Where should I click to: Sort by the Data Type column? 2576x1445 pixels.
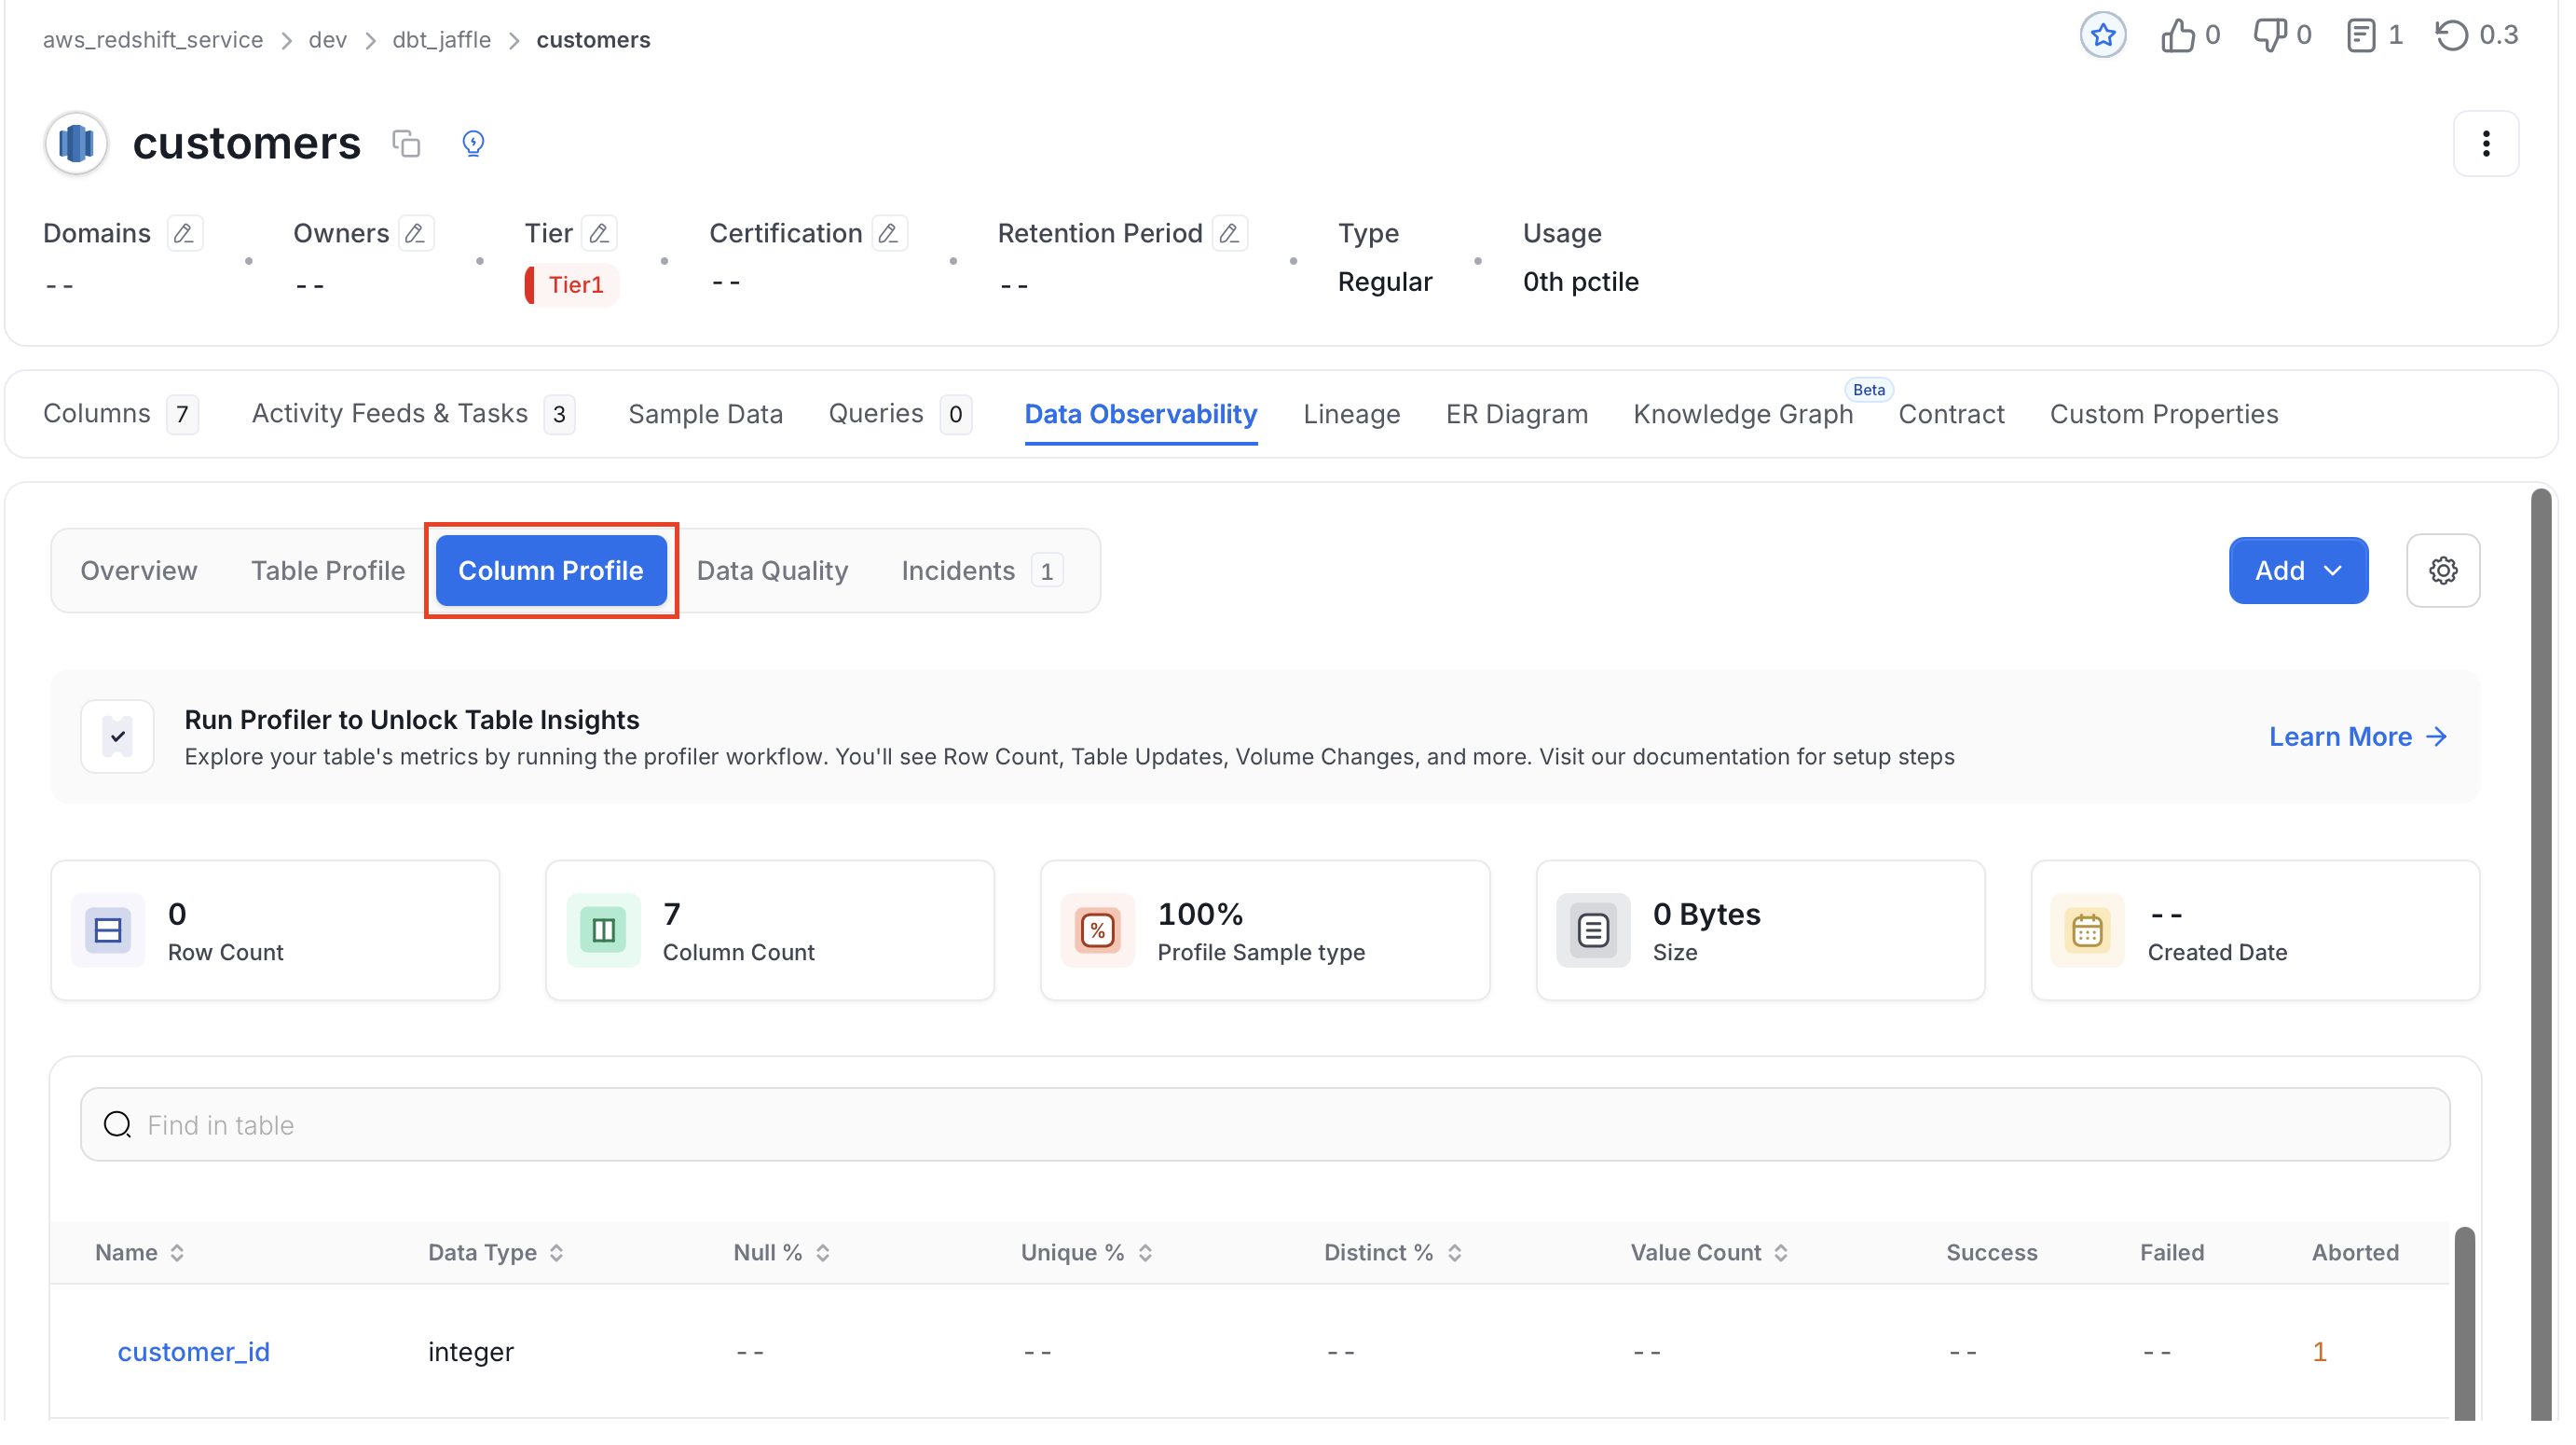coord(495,1252)
